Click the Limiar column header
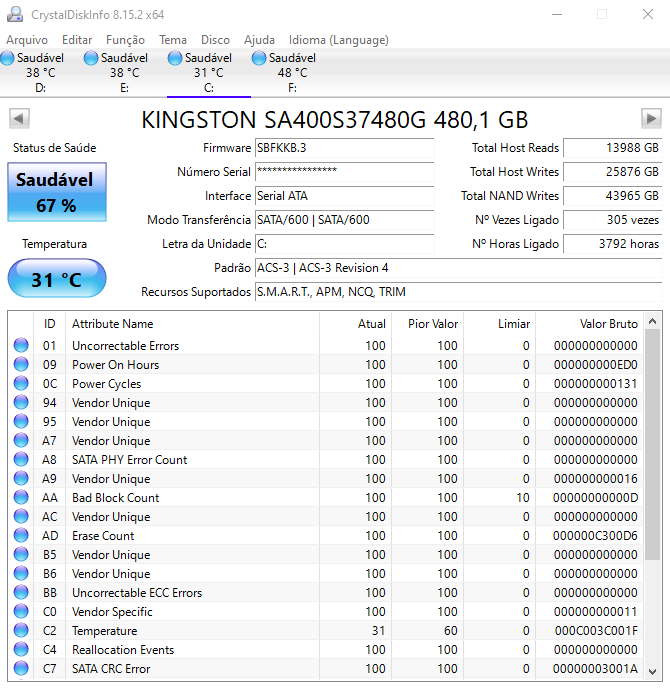The width and height of the screenshot is (670, 690). pos(500,324)
